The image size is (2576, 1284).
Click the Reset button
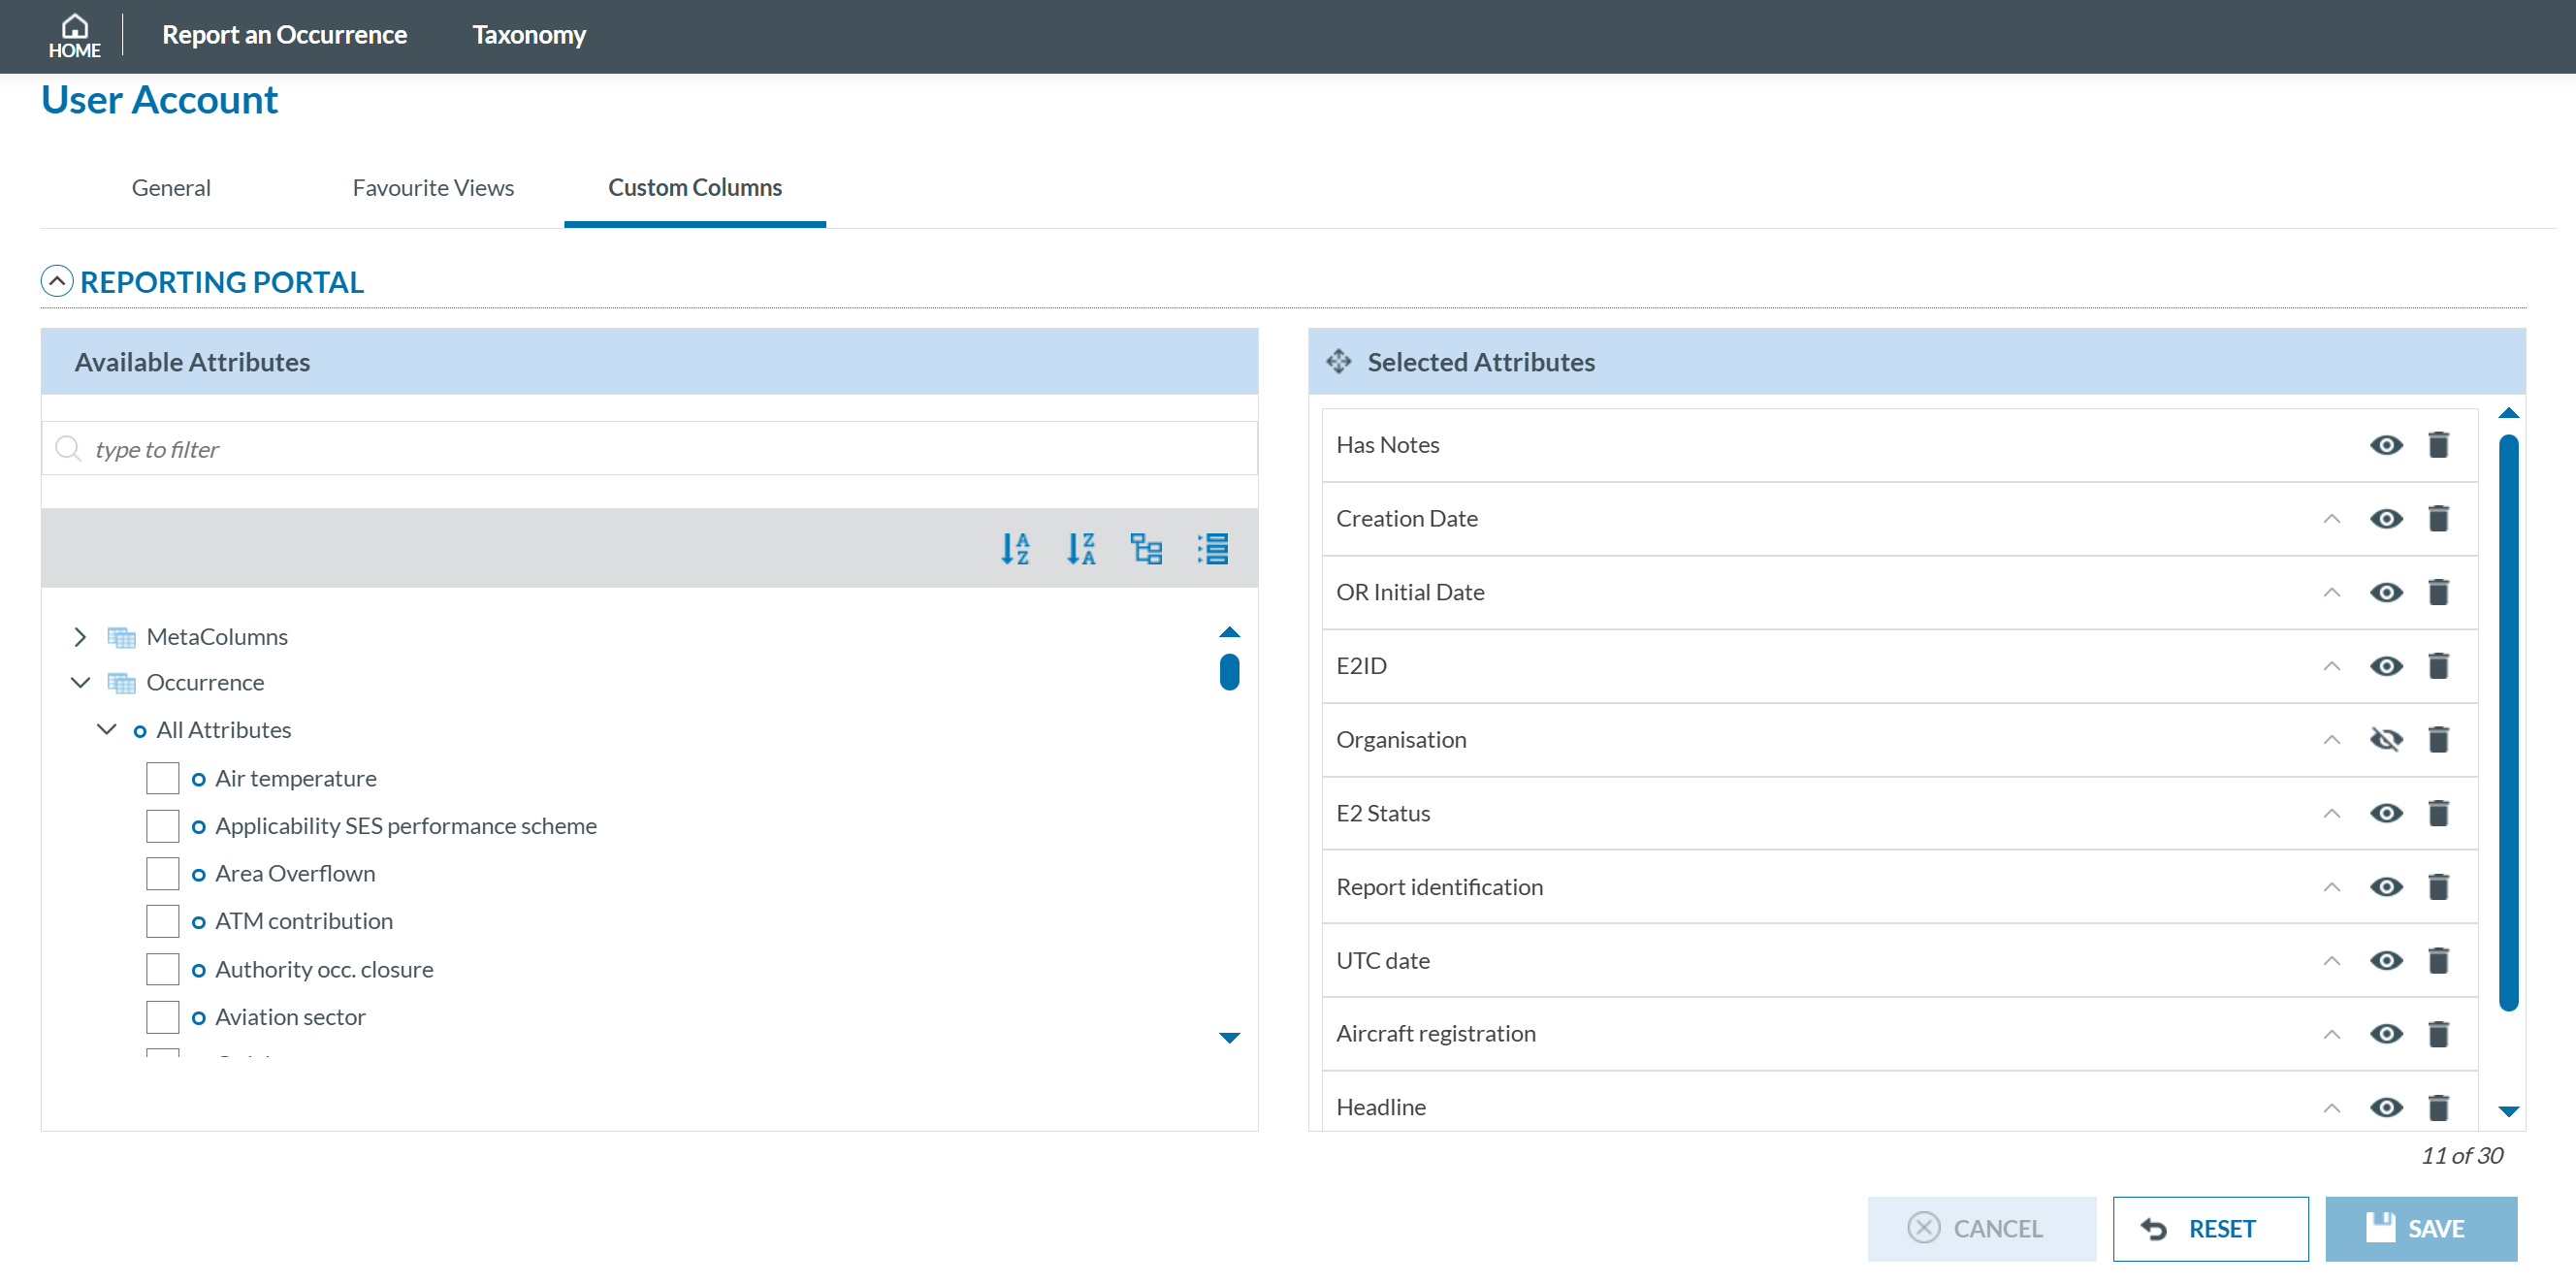2210,1228
